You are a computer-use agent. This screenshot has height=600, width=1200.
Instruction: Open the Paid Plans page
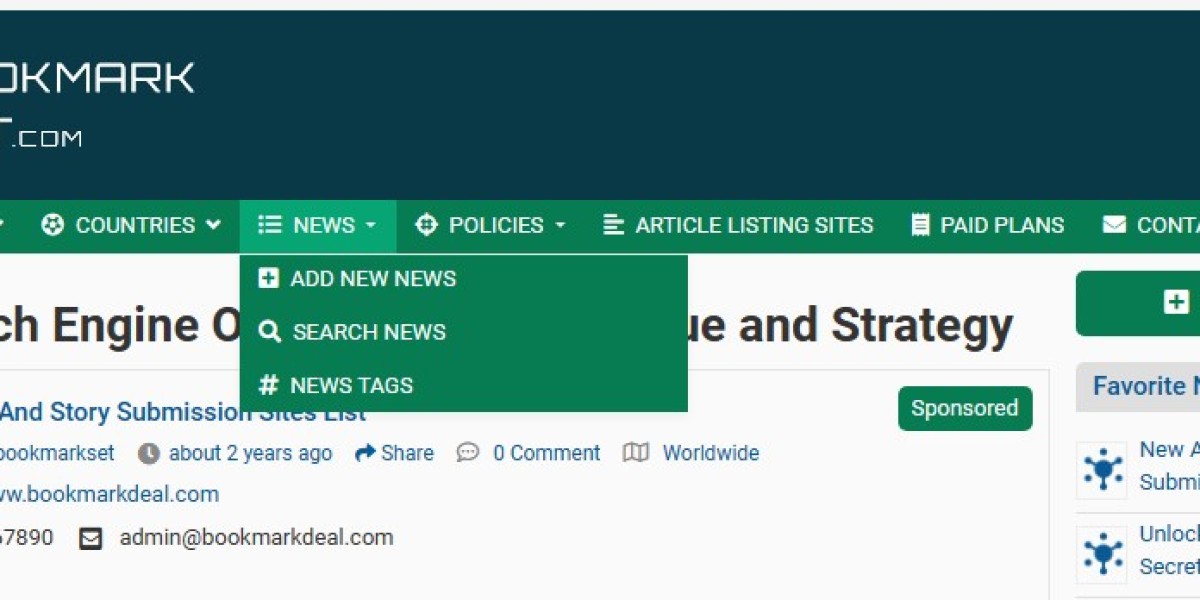pyautogui.click(x=988, y=225)
